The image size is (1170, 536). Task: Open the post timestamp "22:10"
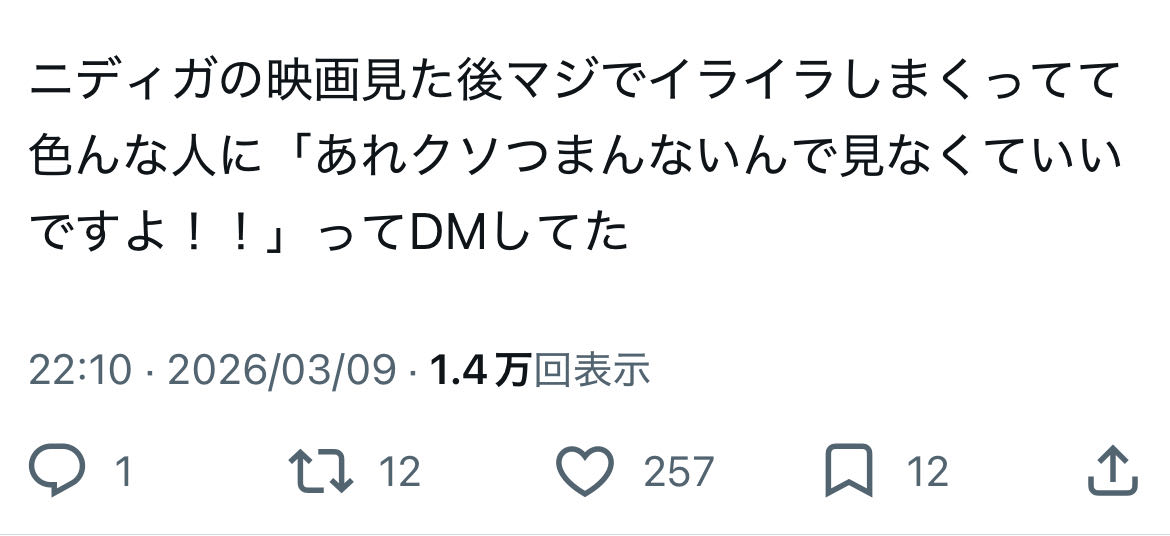tap(81, 370)
